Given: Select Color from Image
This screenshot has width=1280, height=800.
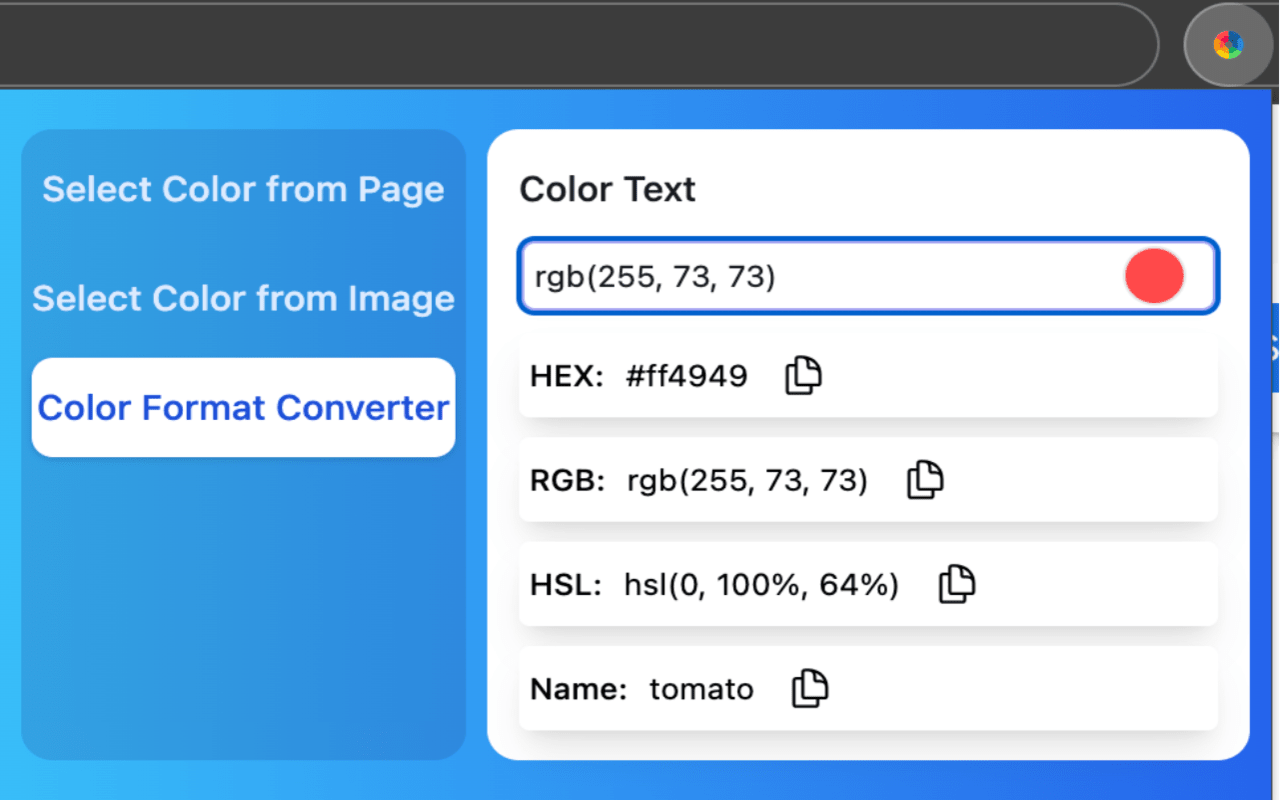Looking at the screenshot, I should tap(243, 298).
